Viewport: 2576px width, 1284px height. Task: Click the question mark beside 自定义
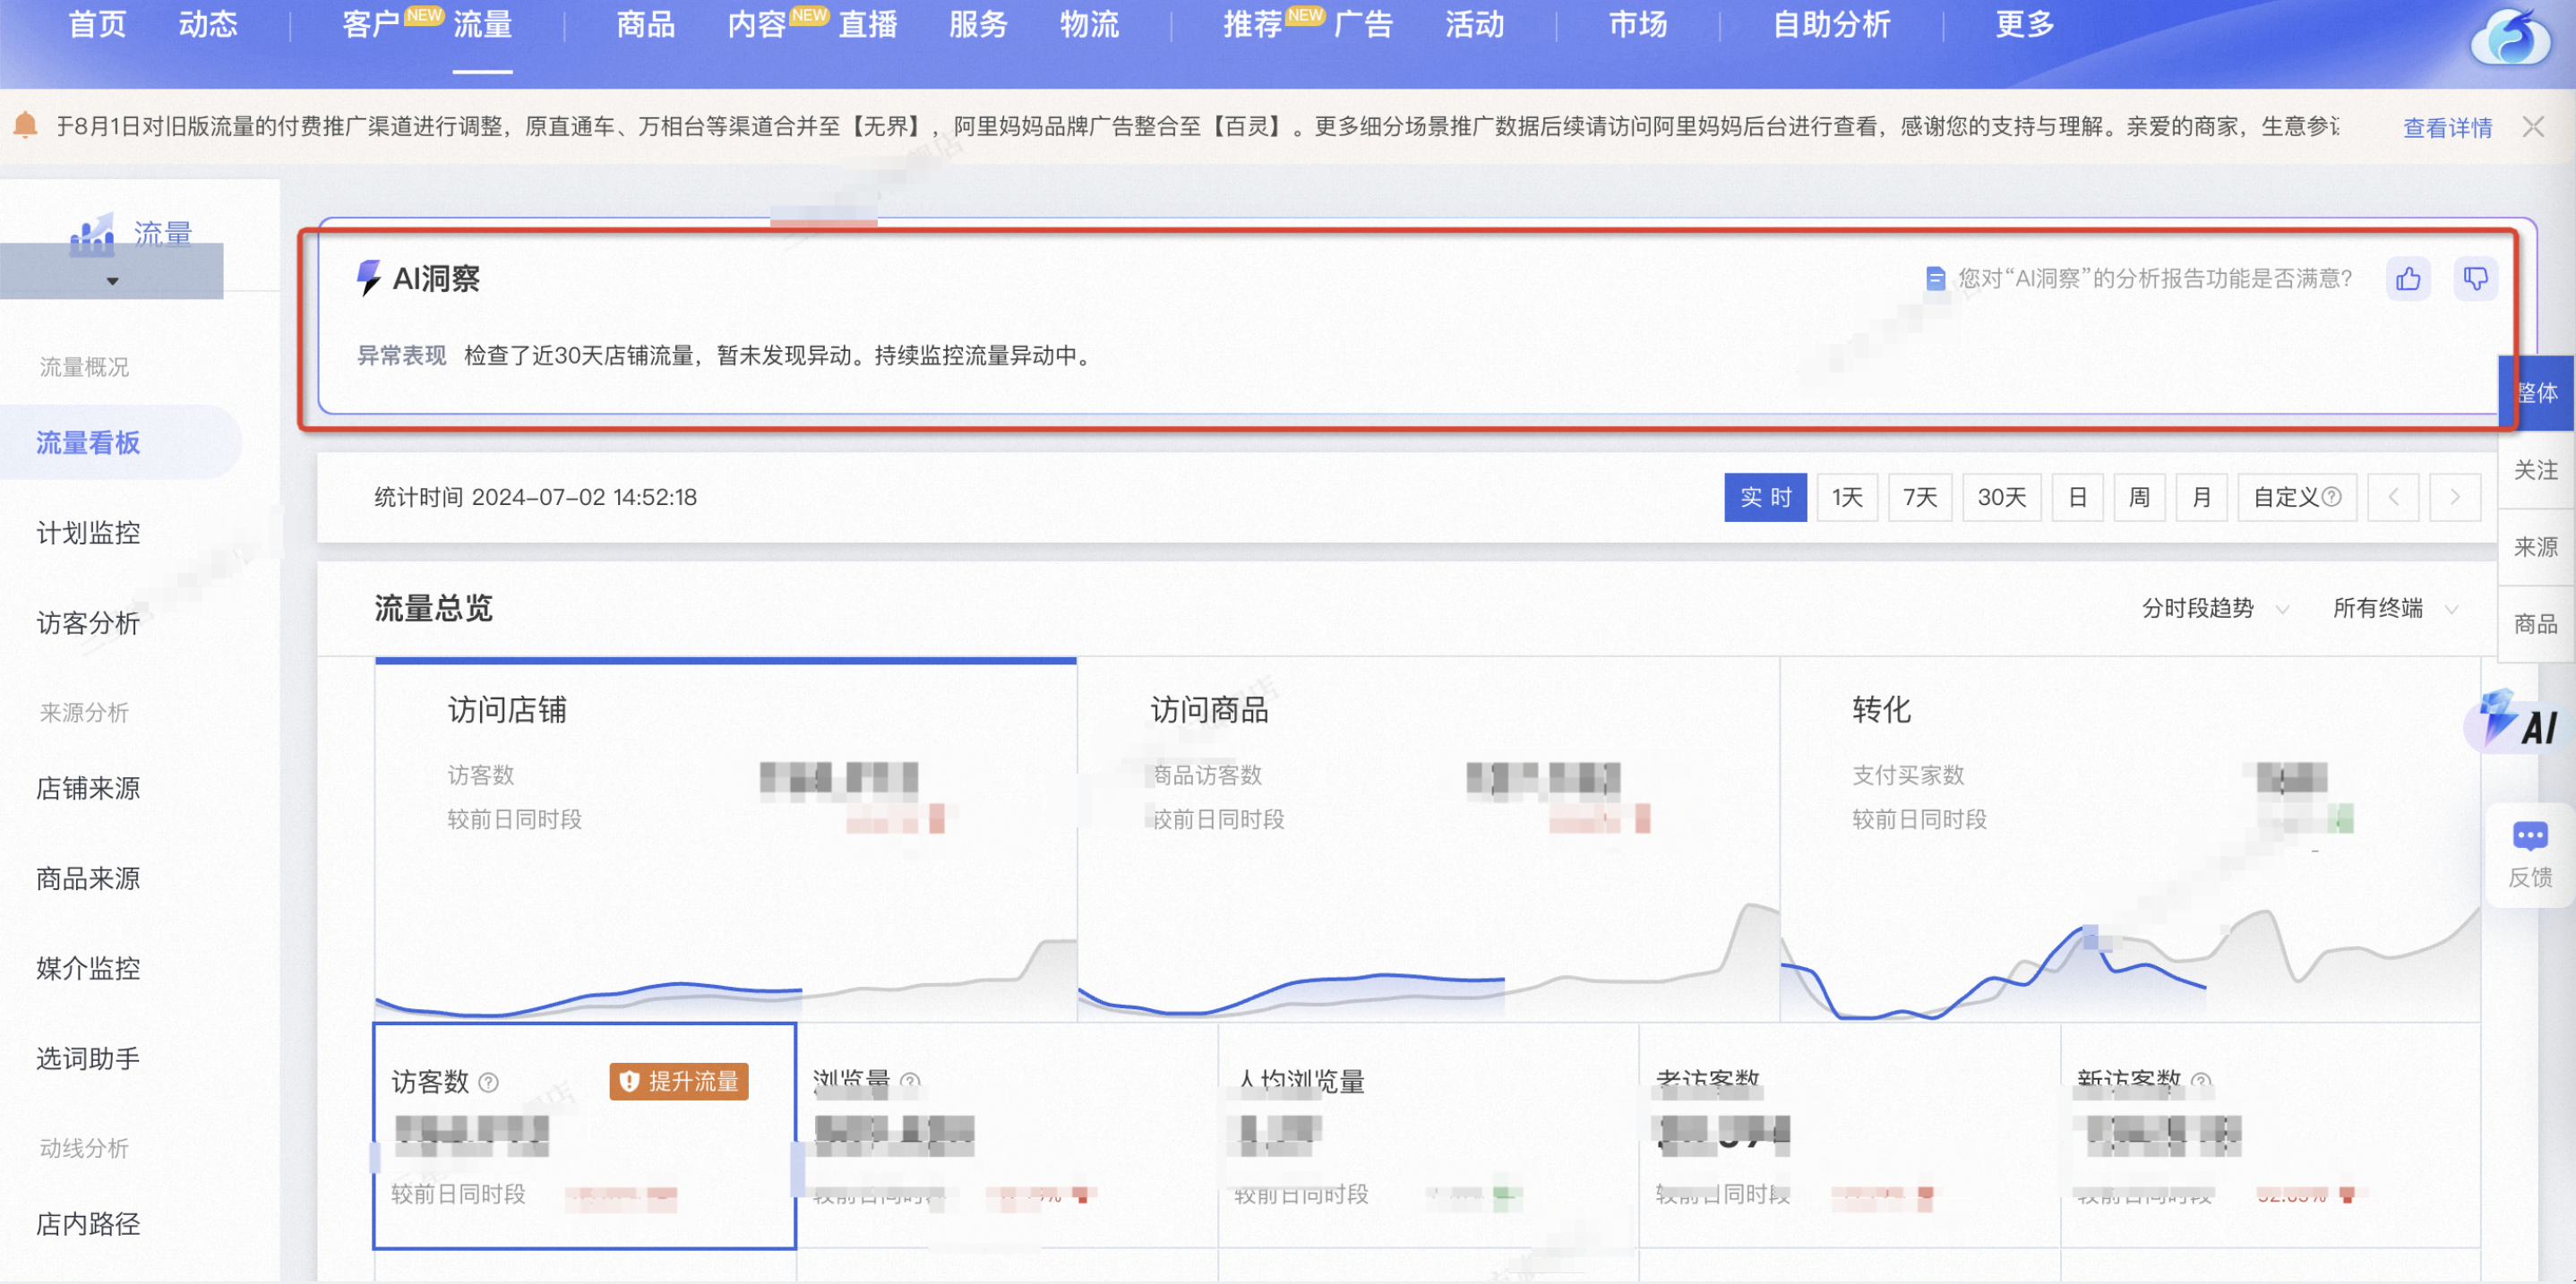[2331, 497]
